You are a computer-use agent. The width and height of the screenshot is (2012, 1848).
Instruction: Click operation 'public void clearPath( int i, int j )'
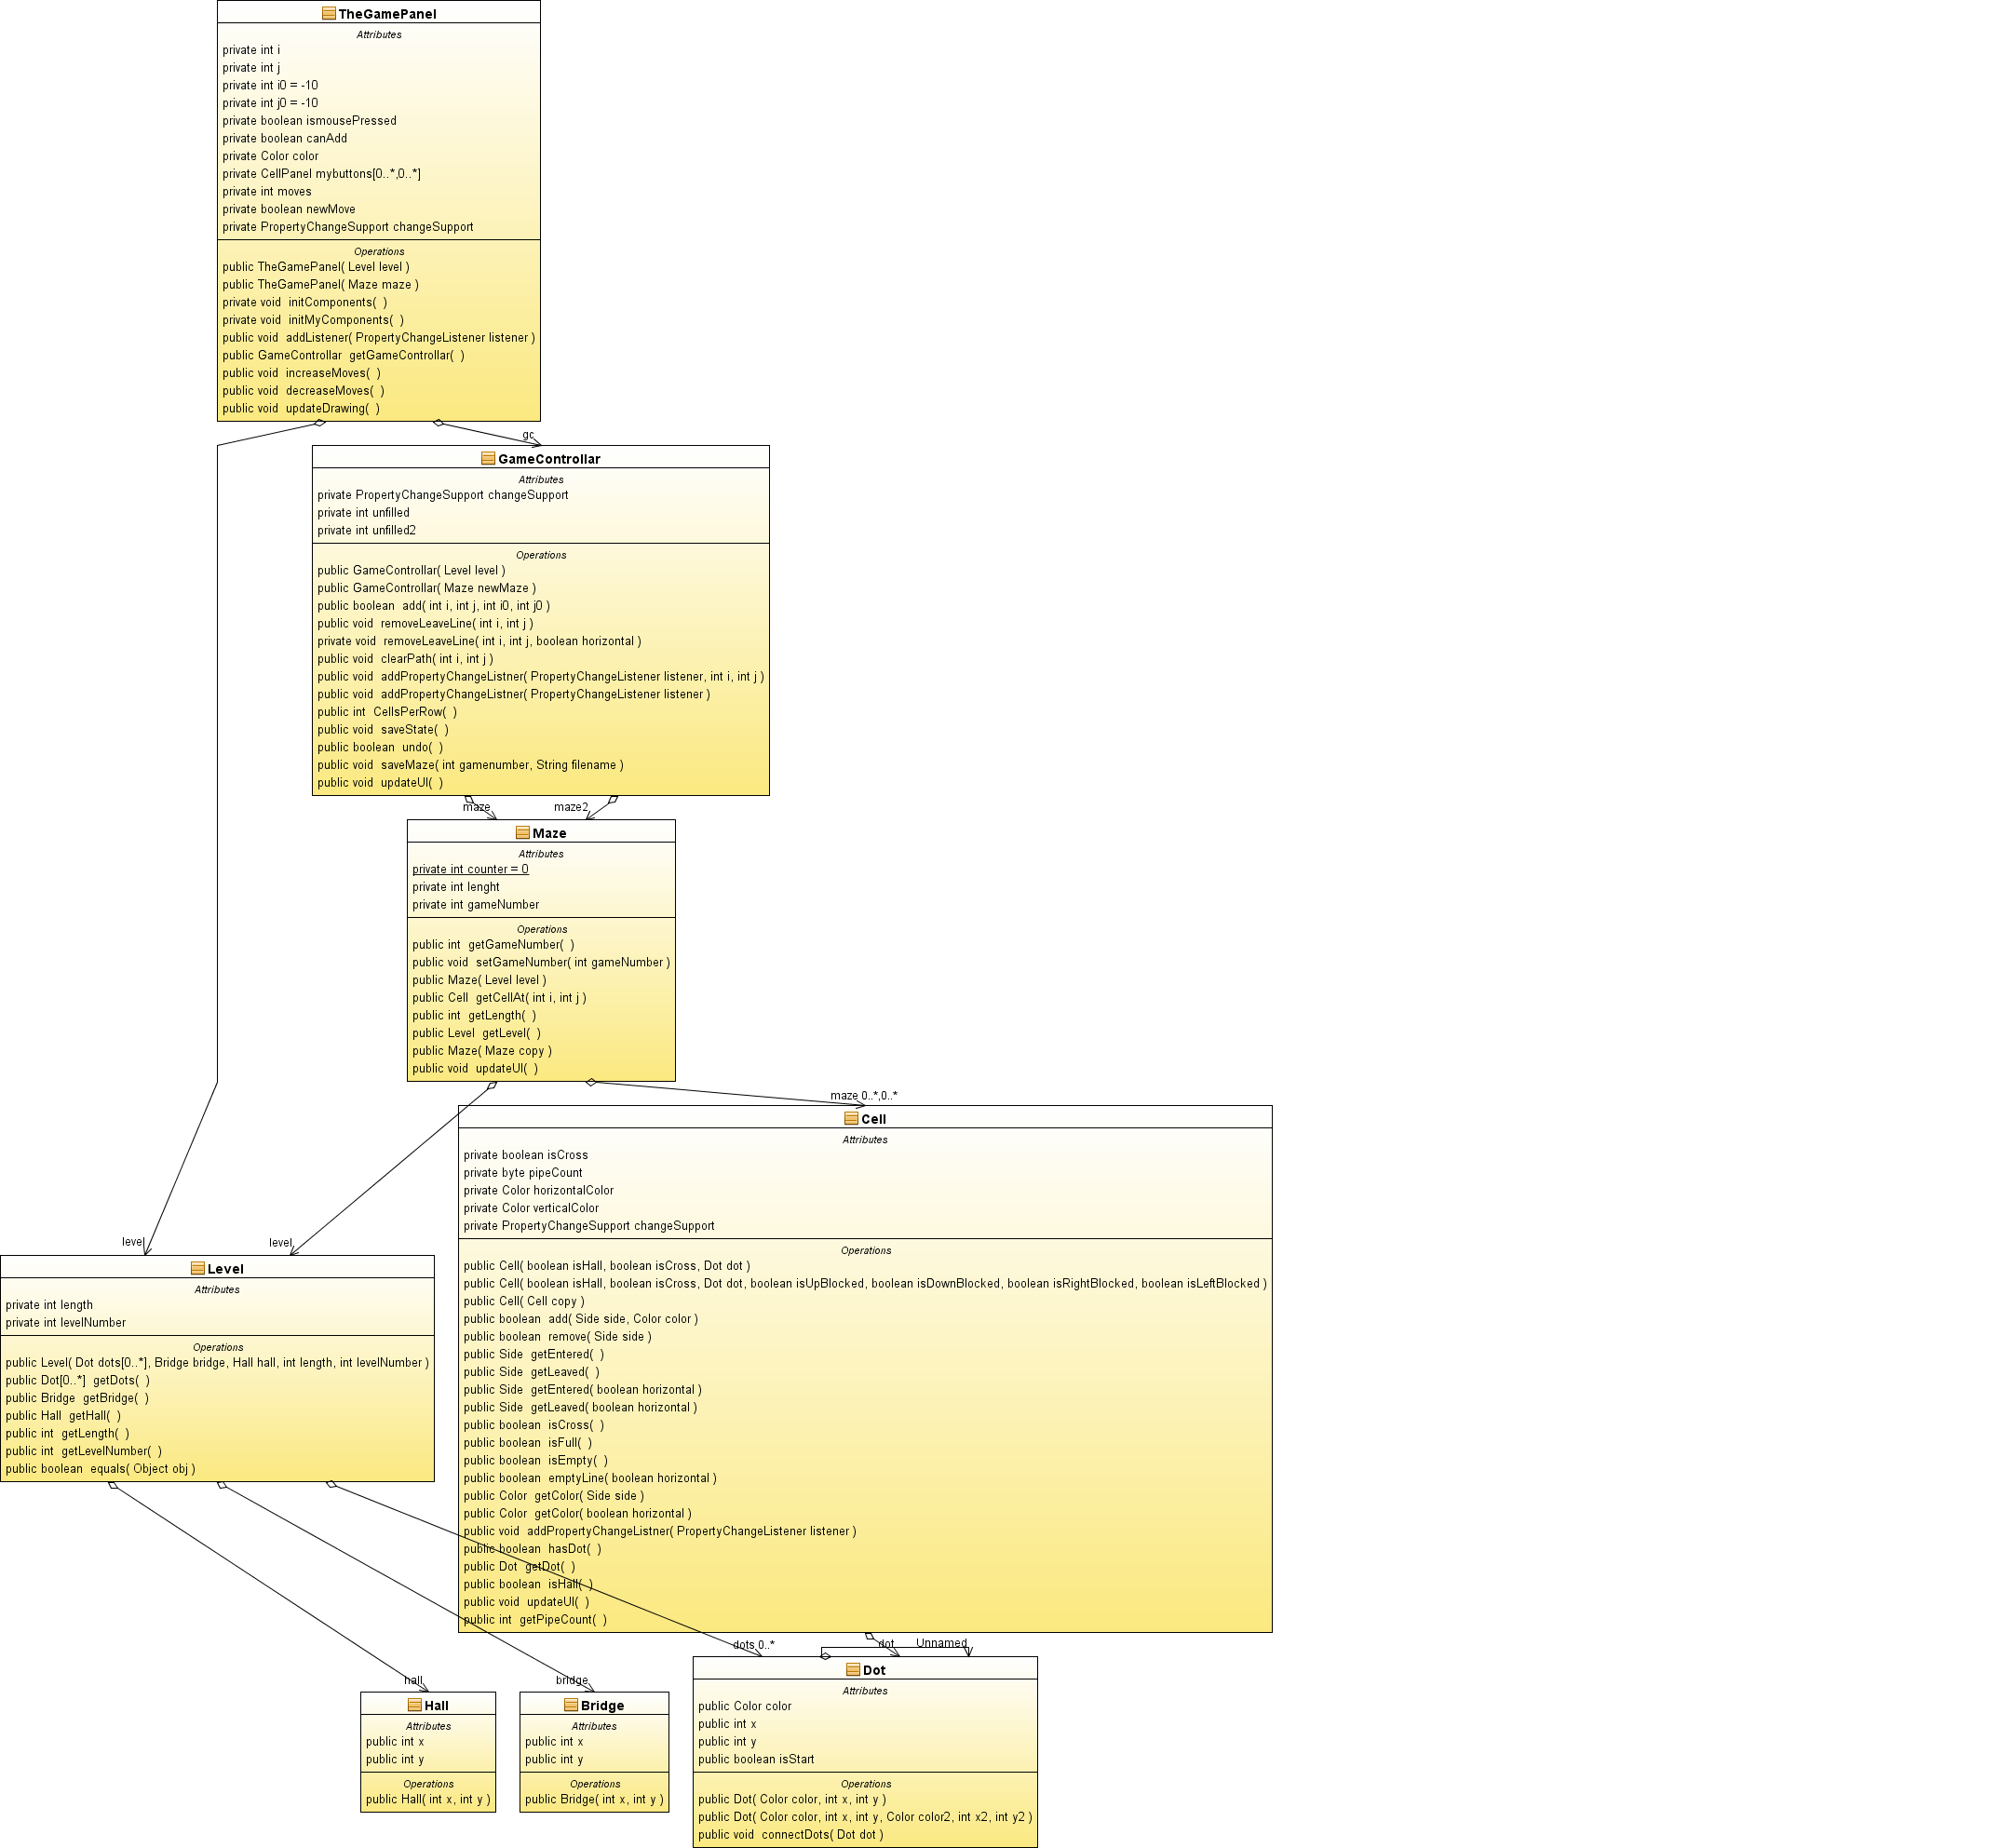pos(405,659)
